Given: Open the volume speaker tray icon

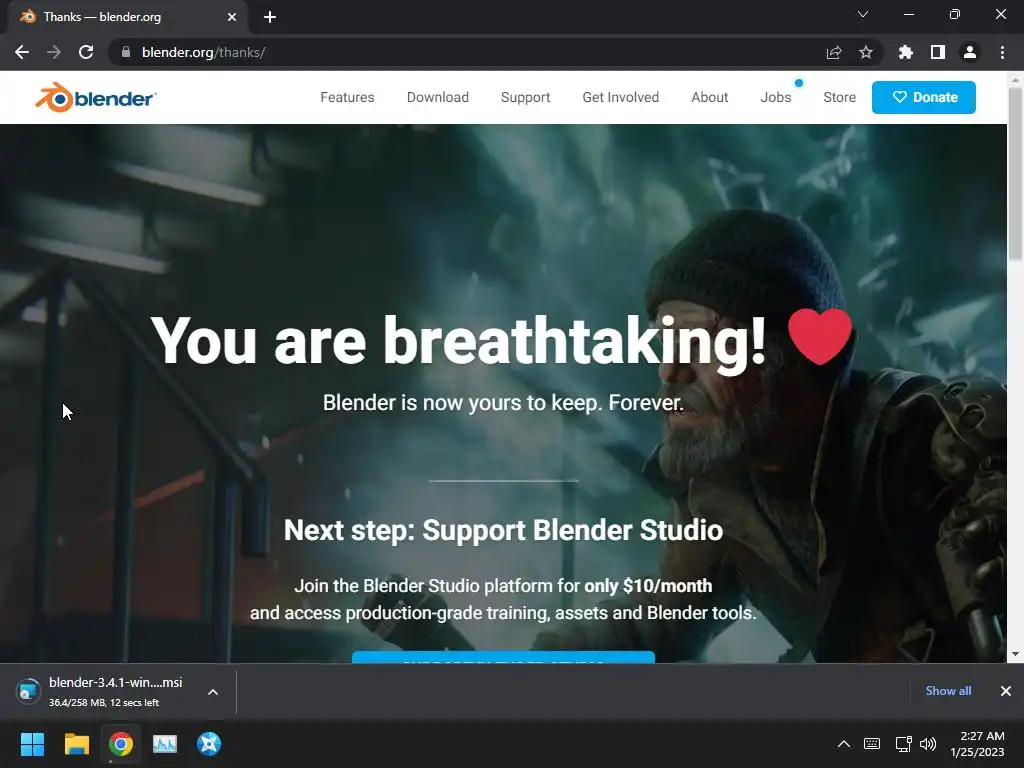Looking at the screenshot, I should (928, 744).
